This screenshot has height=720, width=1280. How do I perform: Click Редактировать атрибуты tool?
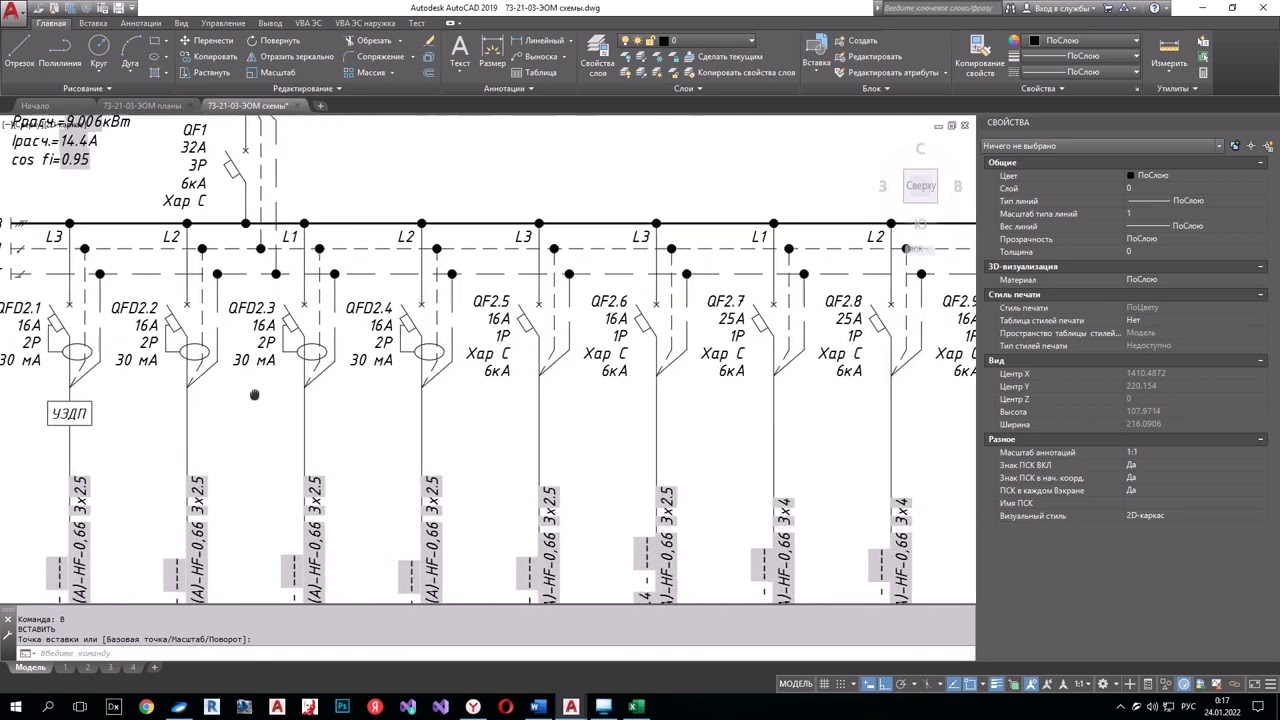886,73
